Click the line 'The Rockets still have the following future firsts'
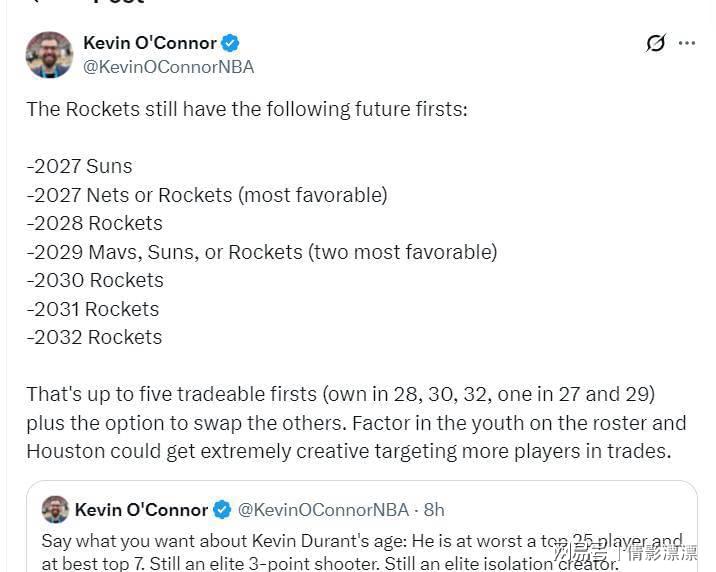This screenshot has width=716, height=572. click(x=247, y=110)
